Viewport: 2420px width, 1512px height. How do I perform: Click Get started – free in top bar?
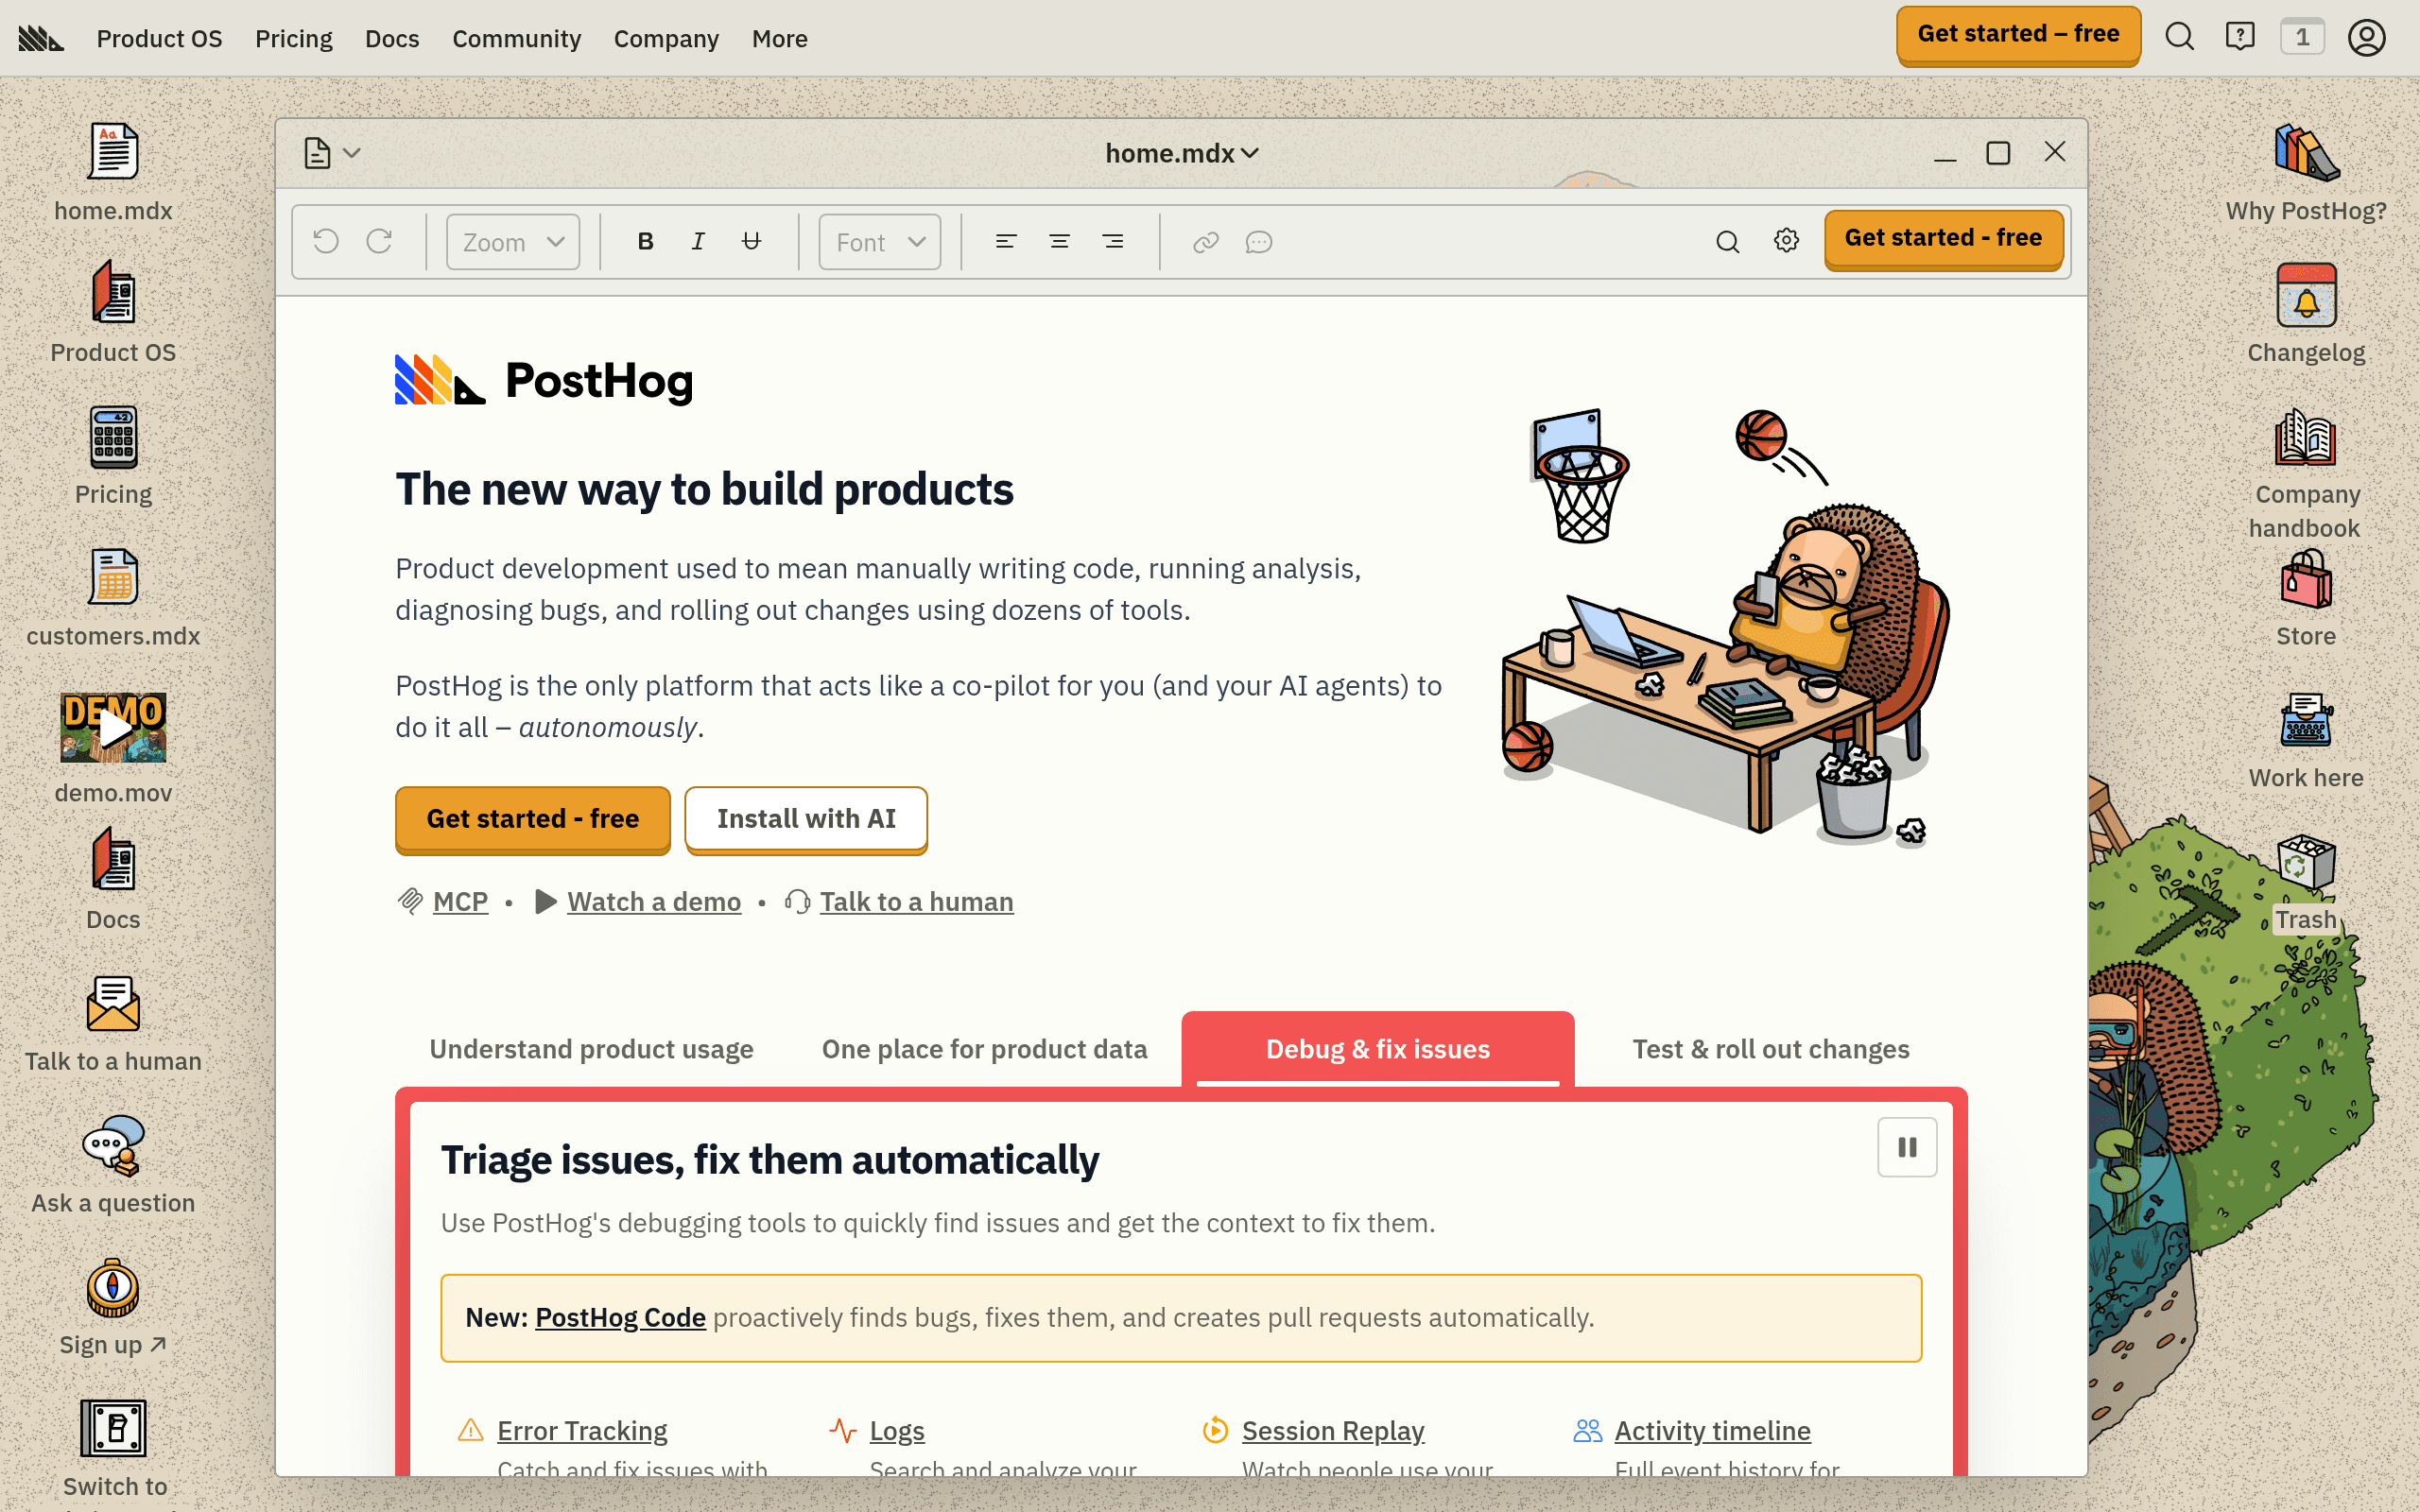(x=2018, y=35)
